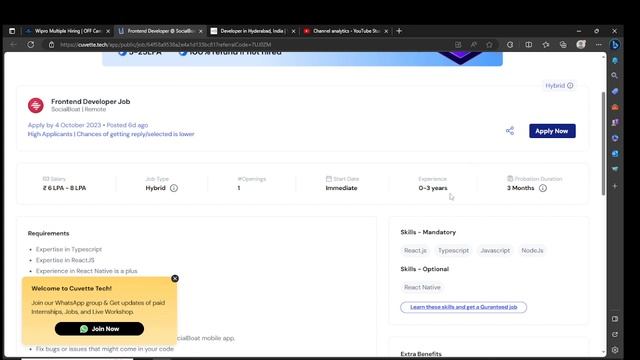The image size is (640, 360).
Task: Open the paper plane Drop sidebar icon
Action: pyautogui.click(x=615, y=169)
